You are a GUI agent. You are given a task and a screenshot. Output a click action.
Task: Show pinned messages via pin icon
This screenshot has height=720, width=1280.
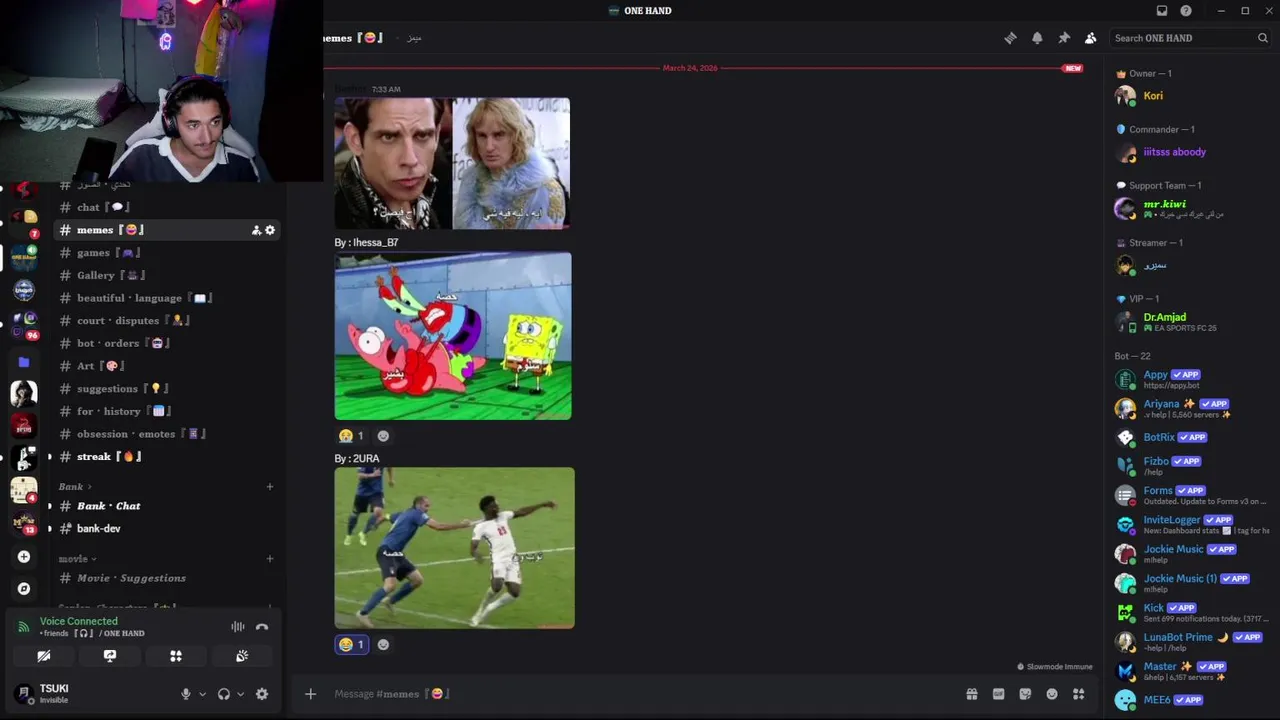pyautogui.click(x=1064, y=38)
